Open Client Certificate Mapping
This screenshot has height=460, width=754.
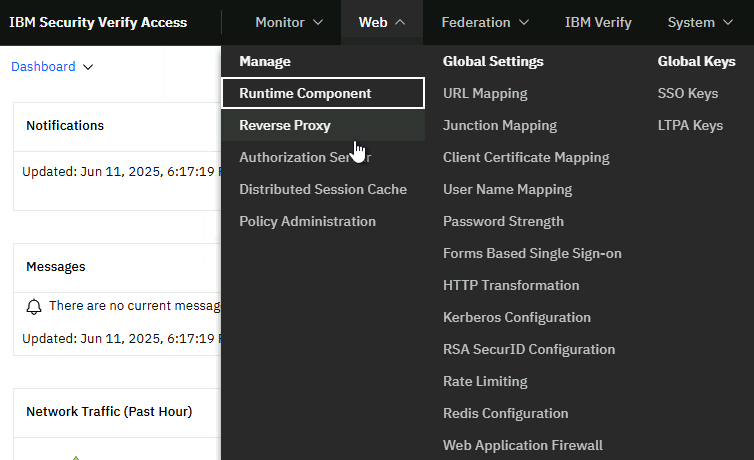[x=526, y=157]
